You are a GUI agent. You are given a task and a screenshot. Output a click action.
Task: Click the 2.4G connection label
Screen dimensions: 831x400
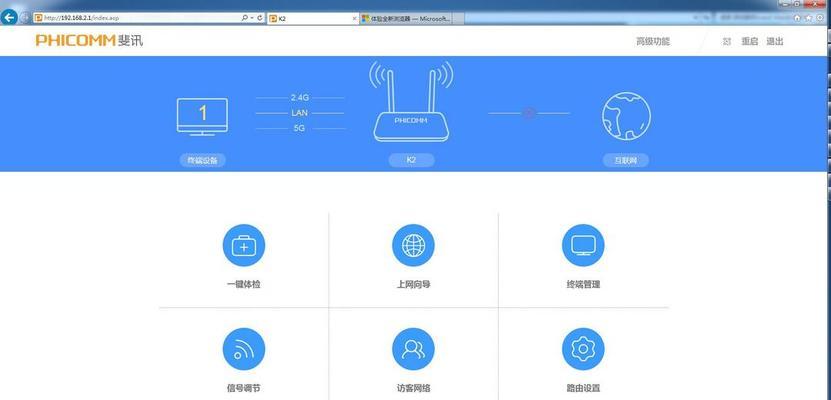point(299,97)
